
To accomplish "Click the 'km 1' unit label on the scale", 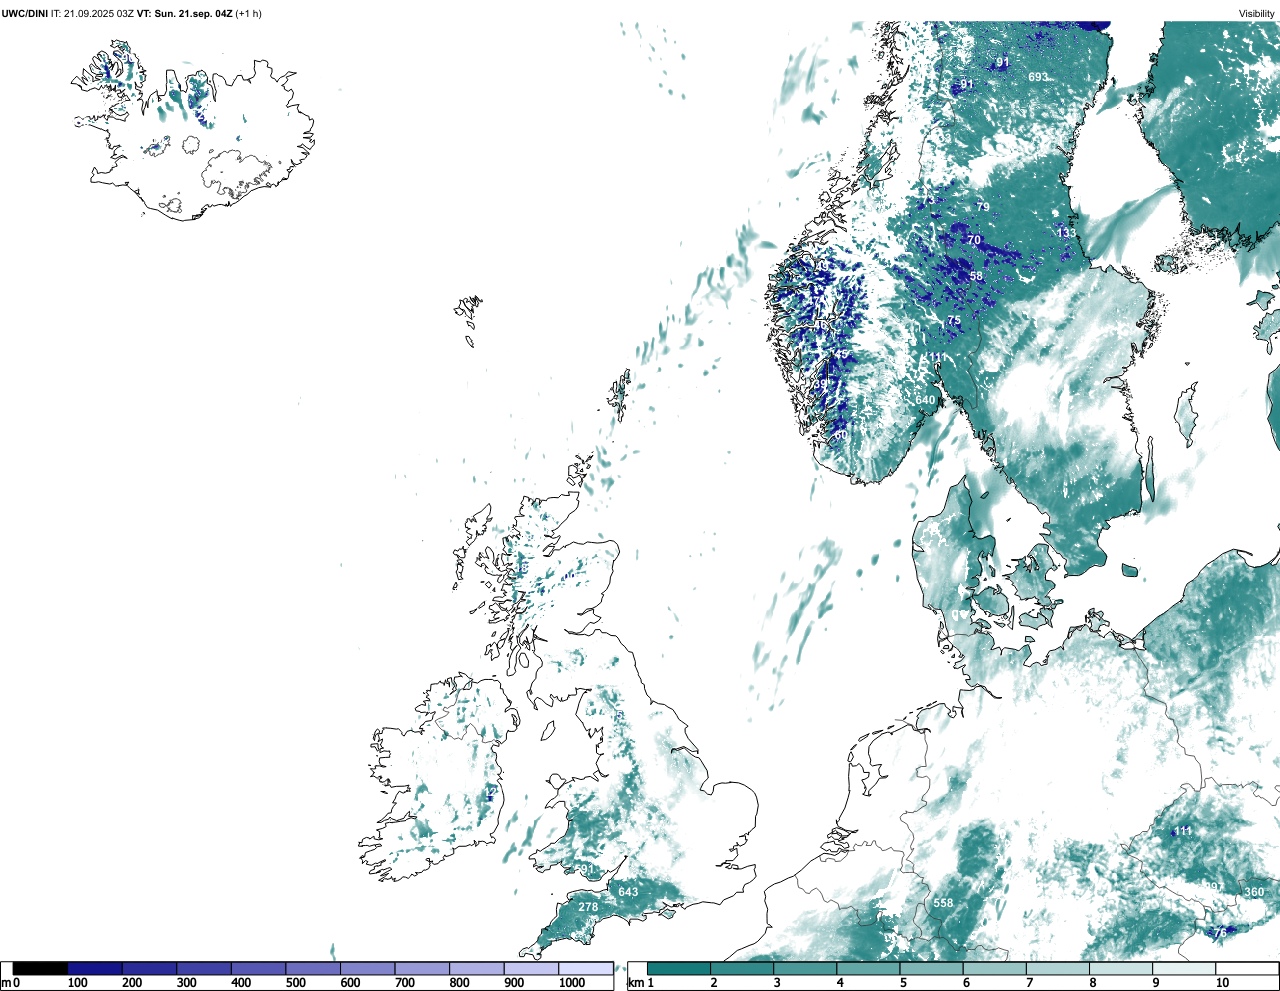I will pos(640,983).
